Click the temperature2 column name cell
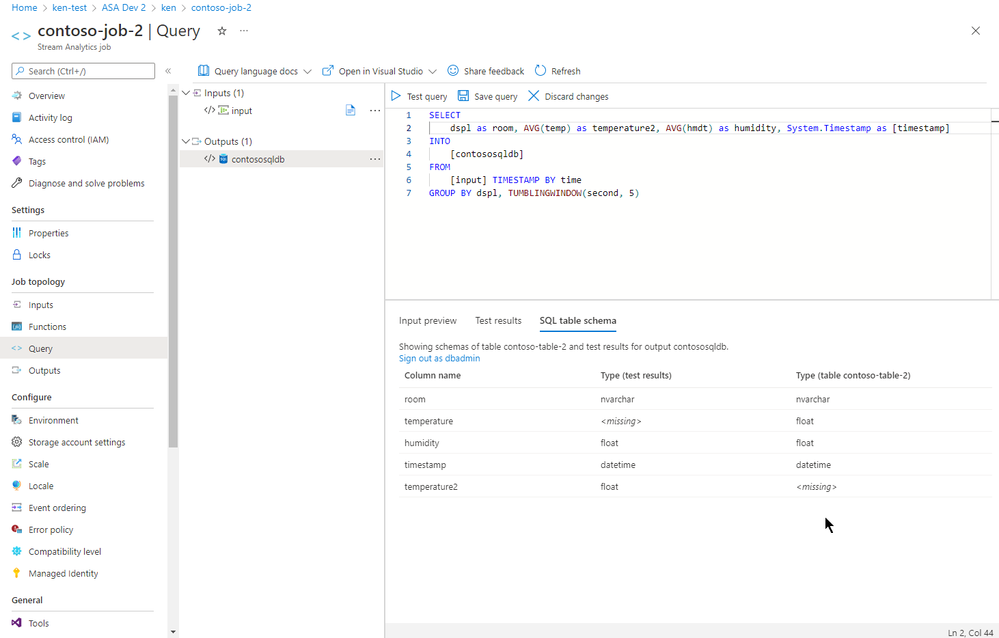Viewport: 999px width, 638px height. 431,486
